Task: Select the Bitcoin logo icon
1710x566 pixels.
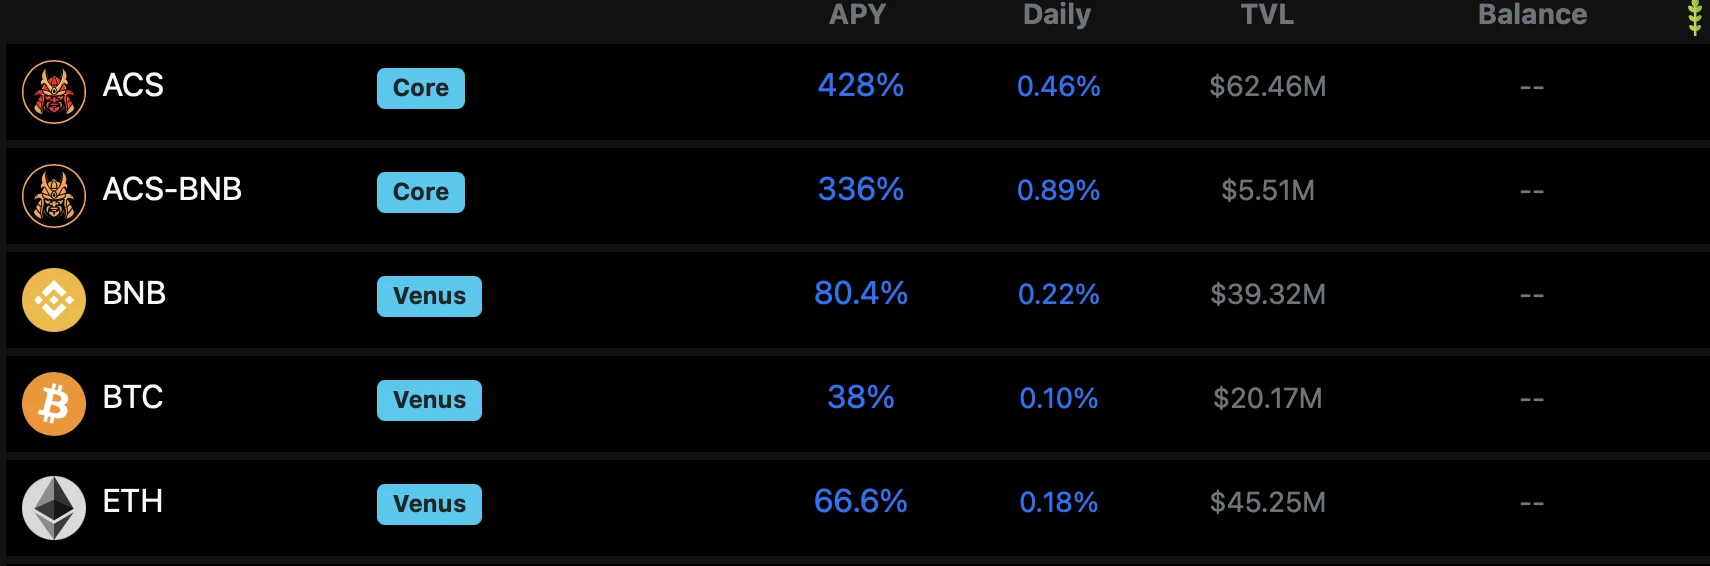Action: [54, 404]
